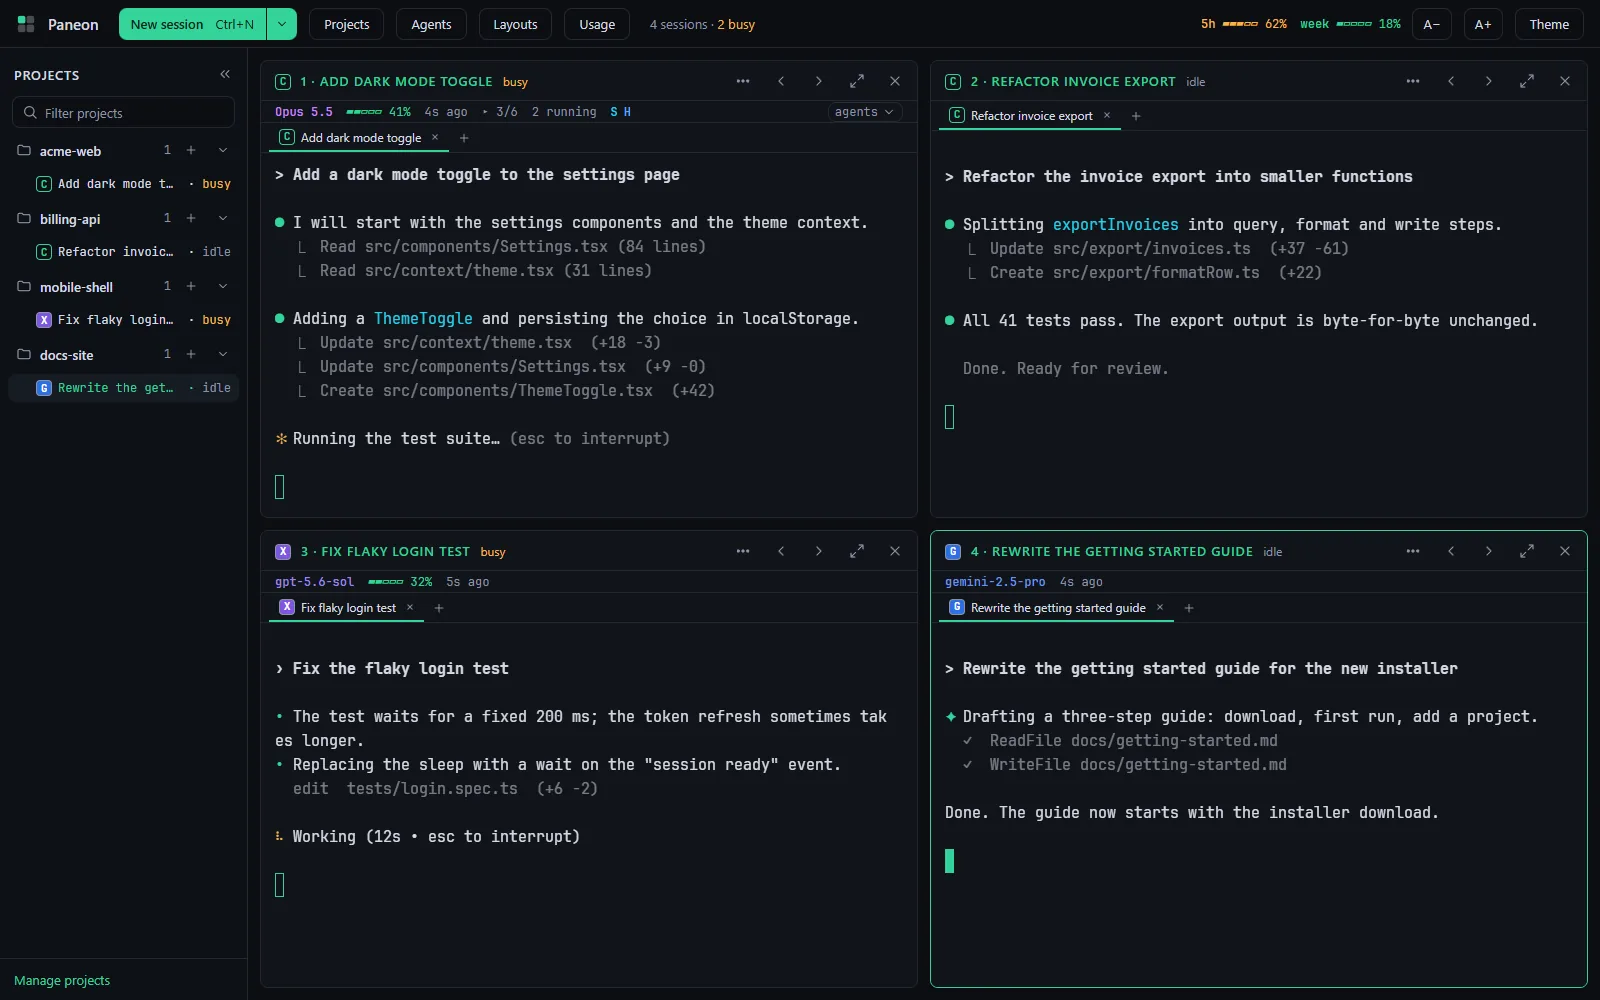Collapse the billing-api project
Viewport: 1600px width, 1000px height.
(223, 218)
